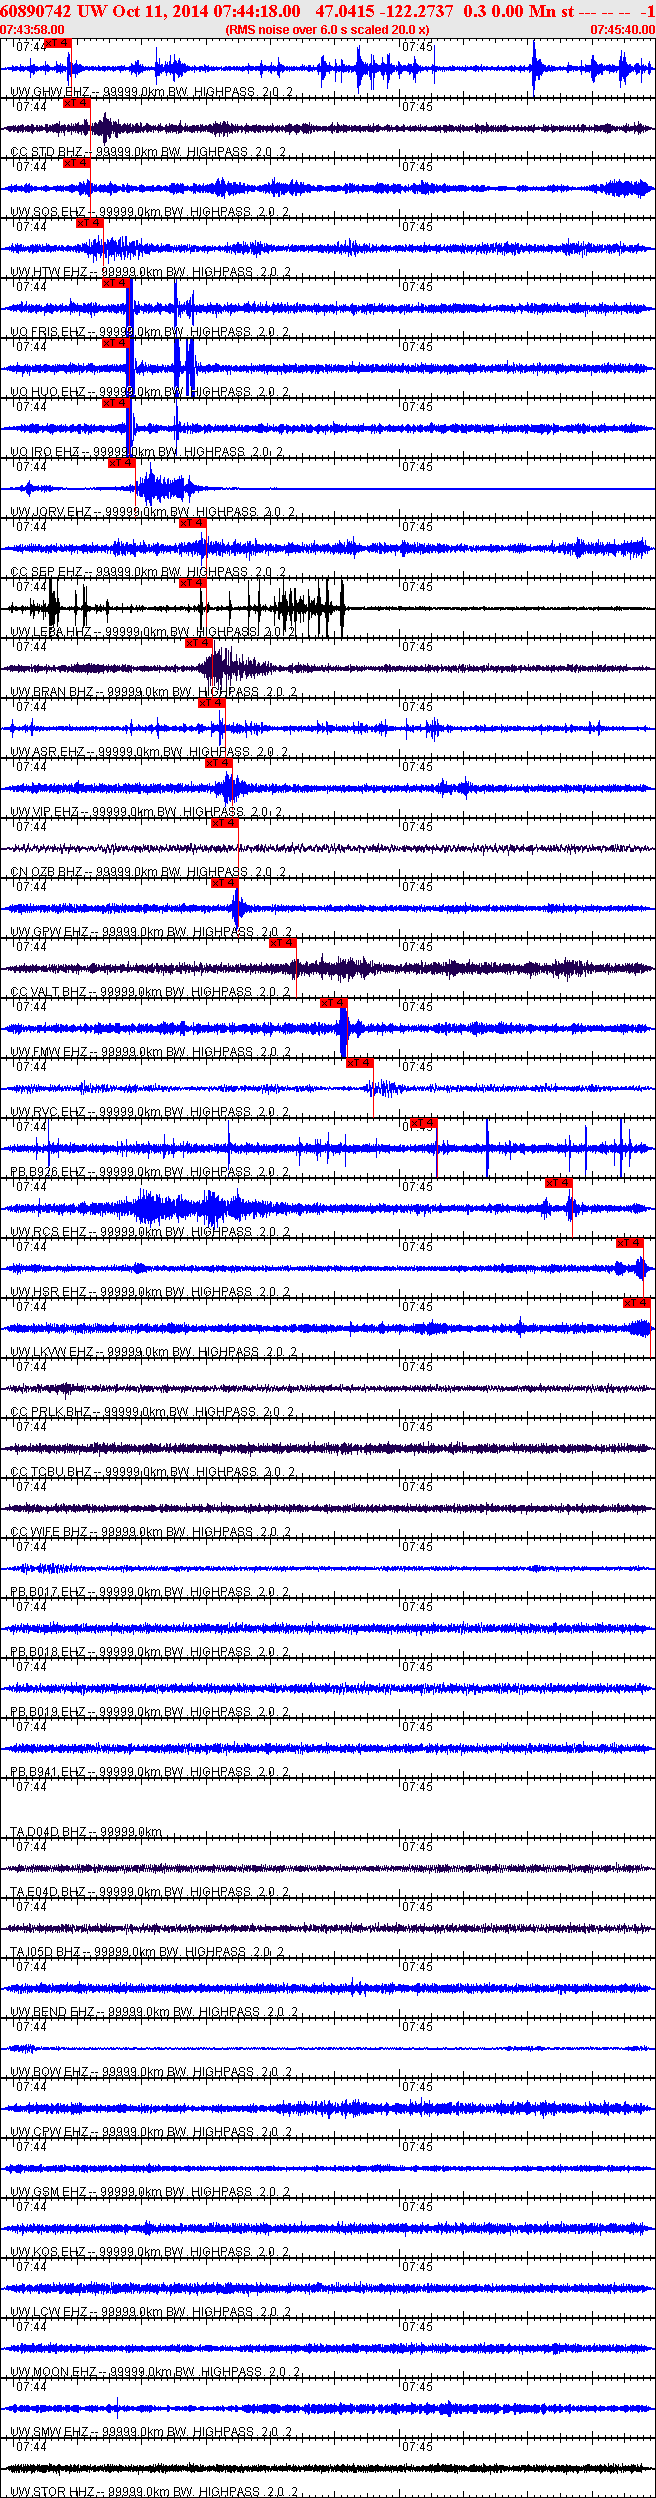Click the 'TA D04D BHZ' station label
The height and width of the screenshot is (2498, 656).
[x=48, y=1832]
